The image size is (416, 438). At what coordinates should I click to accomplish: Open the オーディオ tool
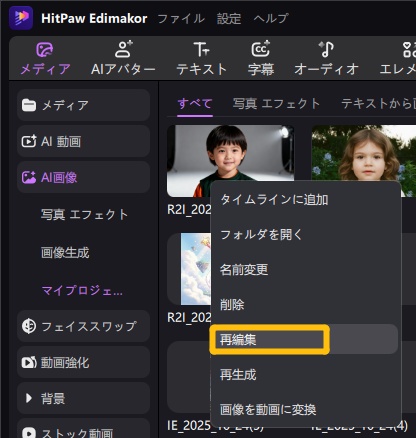pyautogui.click(x=326, y=58)
